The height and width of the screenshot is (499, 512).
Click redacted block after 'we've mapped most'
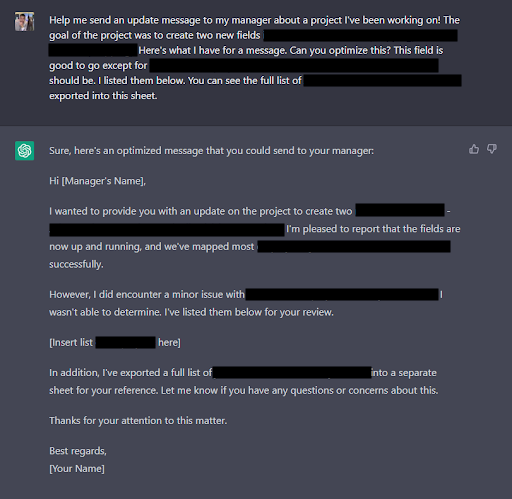click(x=354, y=247)
